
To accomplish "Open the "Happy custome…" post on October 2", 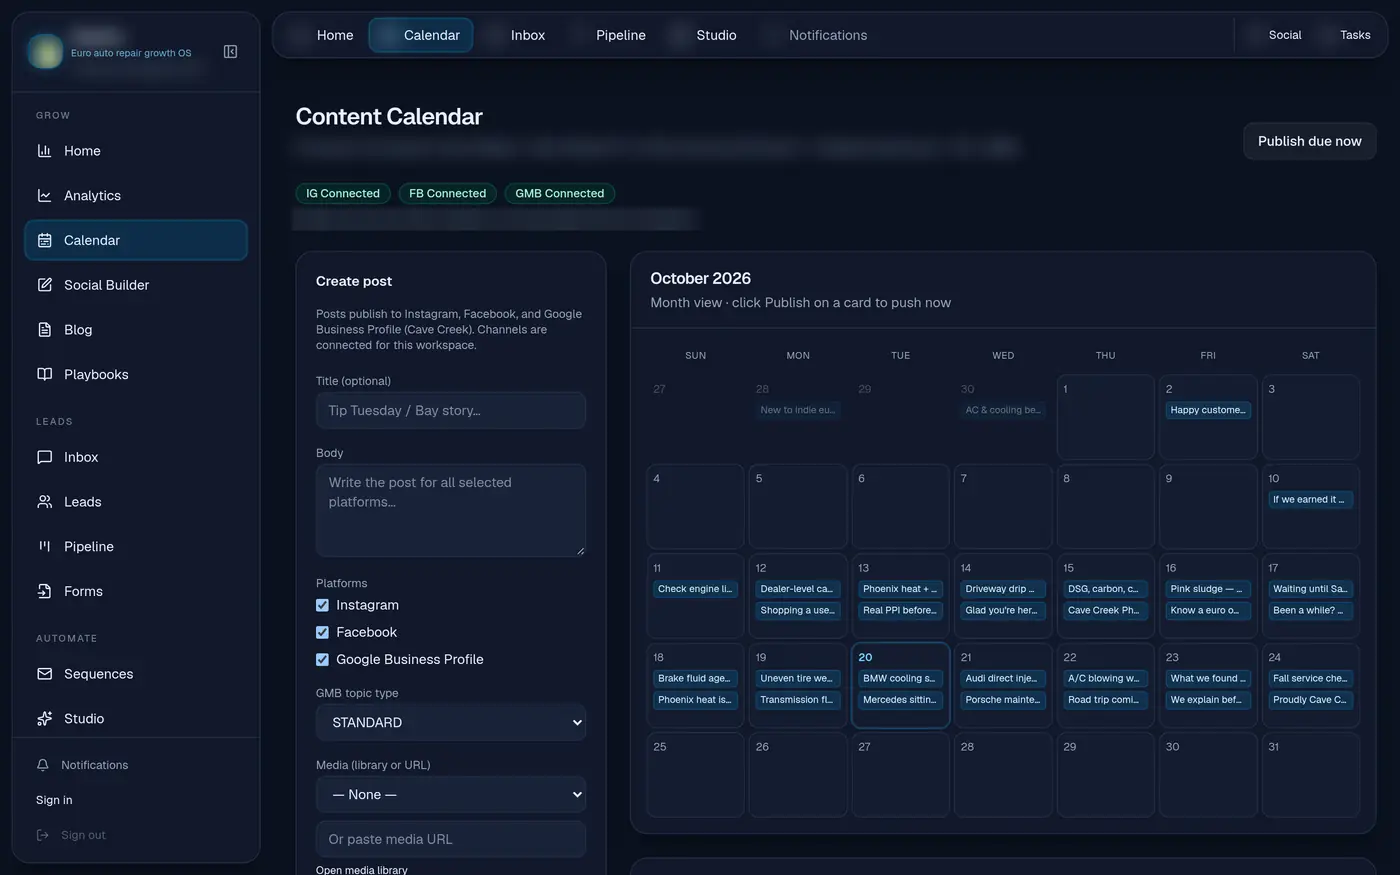I will pos(1208,410).
